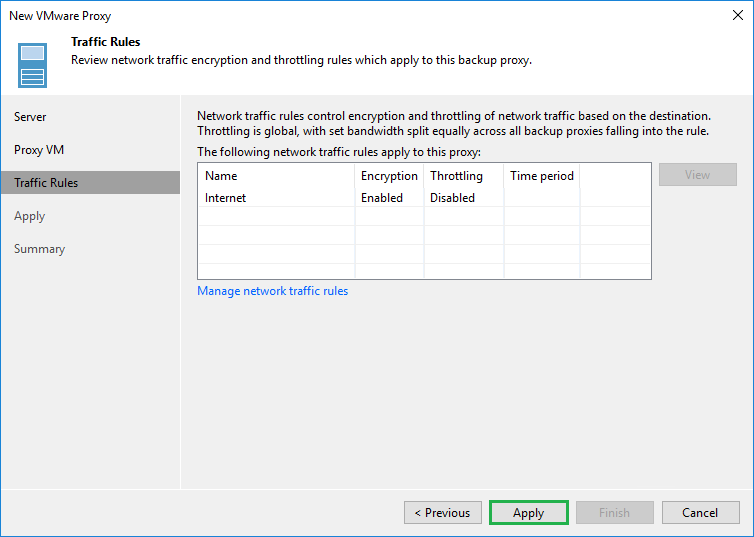Click the Encryption column header

click(x=389, y=176)
